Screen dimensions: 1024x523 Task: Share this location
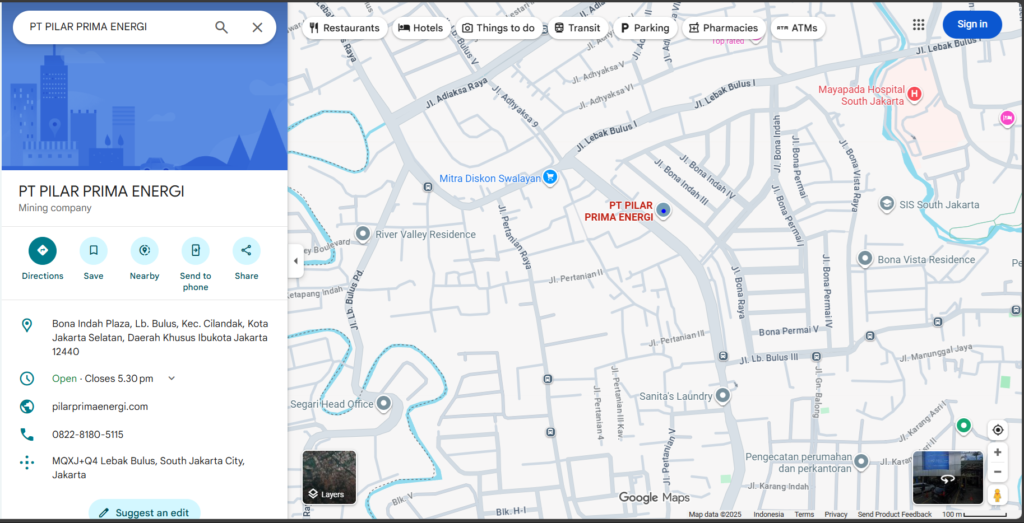point(246,251)
